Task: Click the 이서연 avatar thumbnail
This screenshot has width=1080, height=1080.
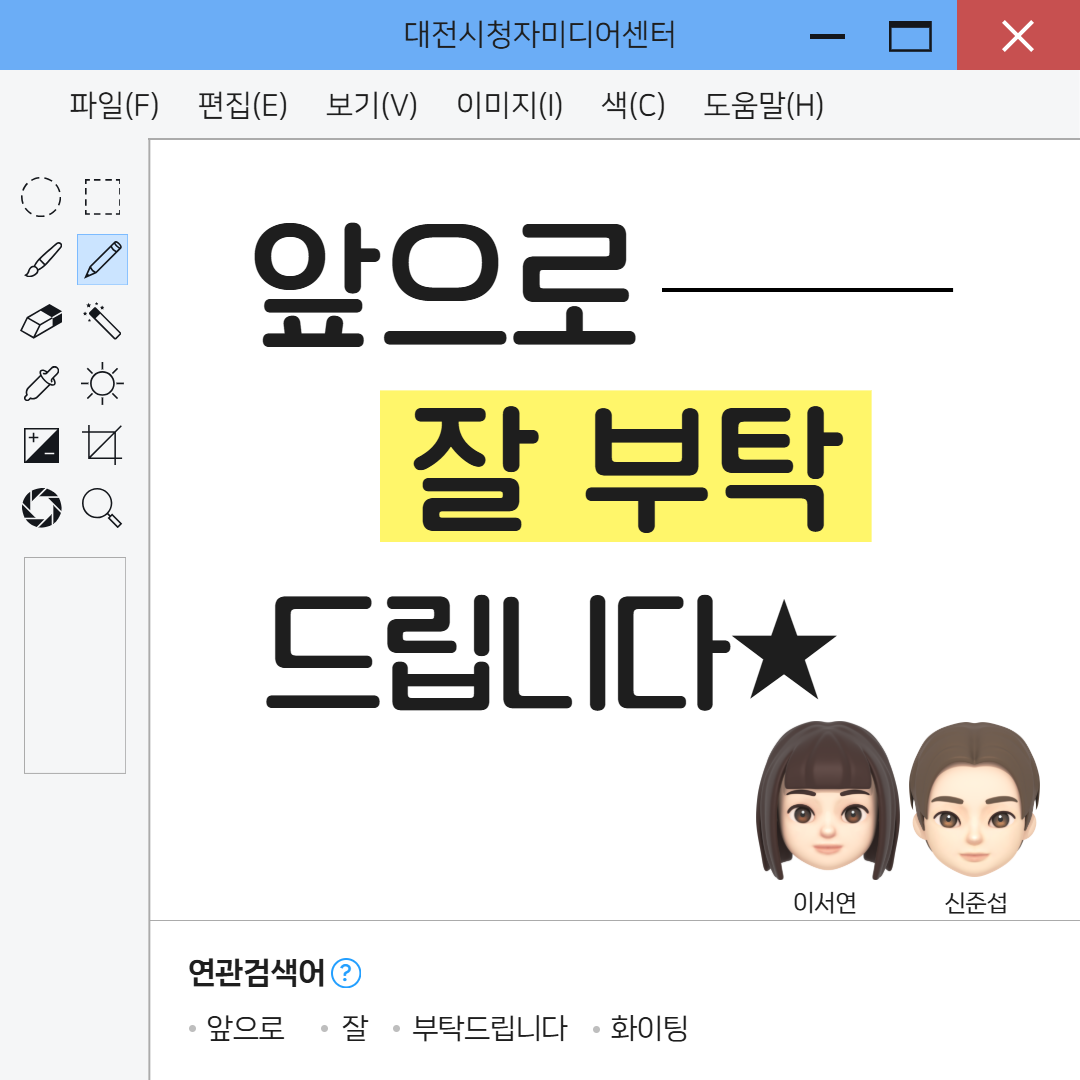Action: click(827, 801)
